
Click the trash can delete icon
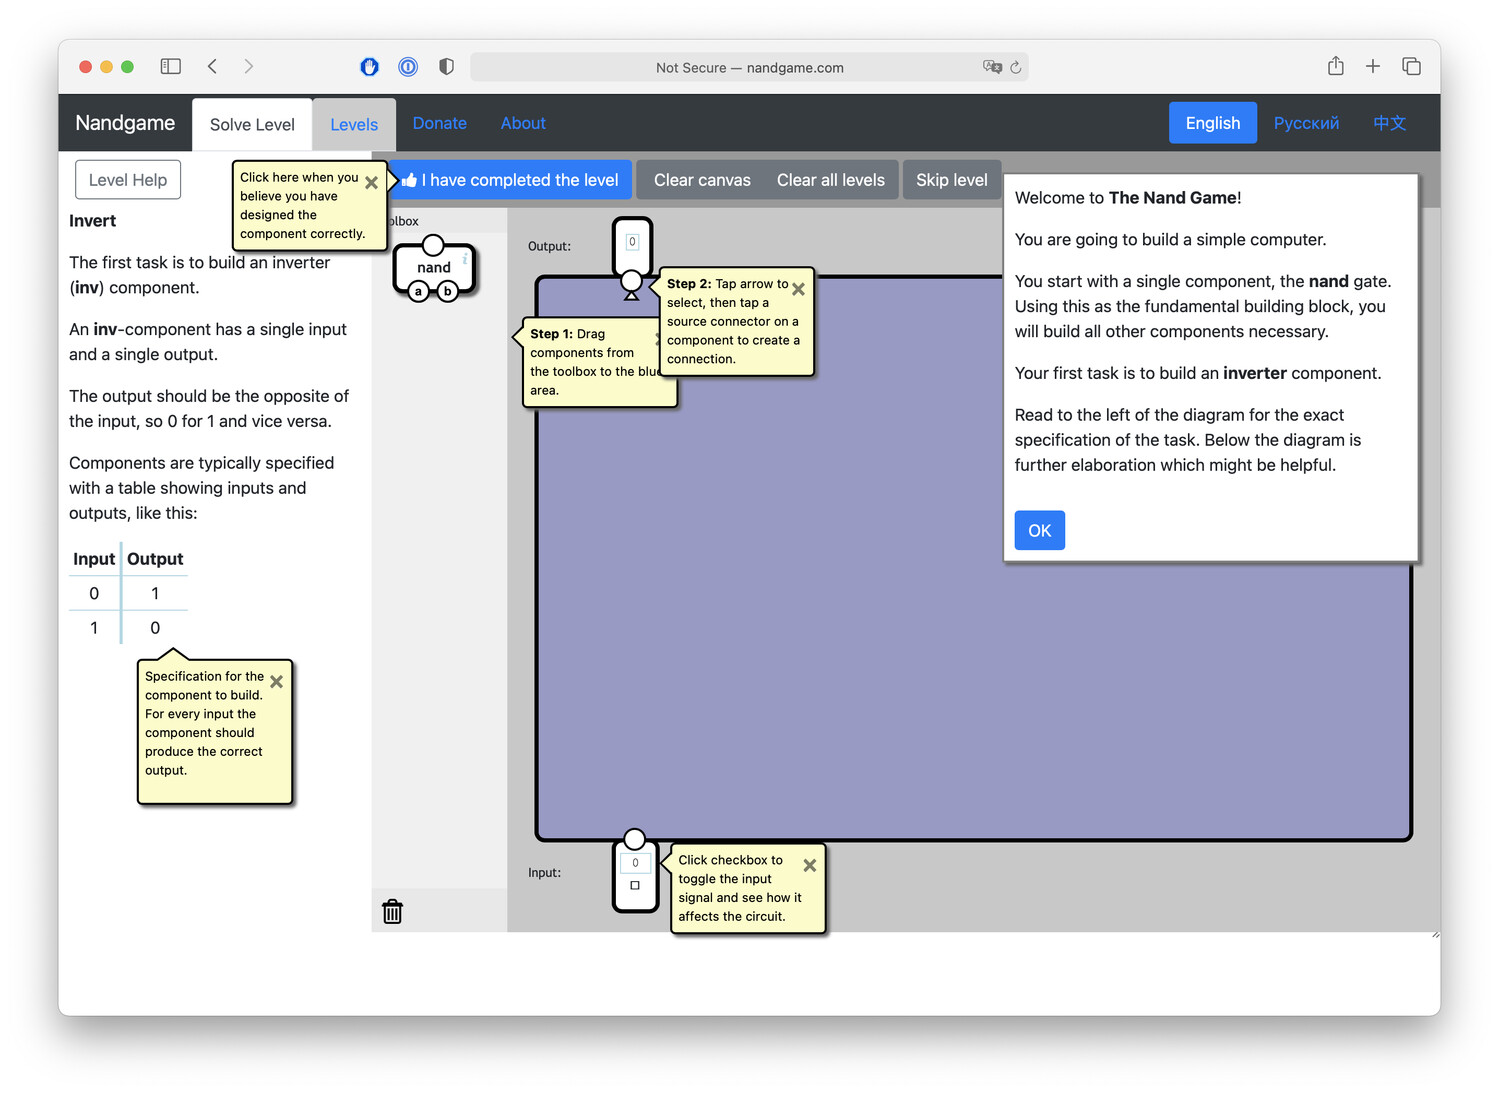pyautogui.click(x=392, y=911)
